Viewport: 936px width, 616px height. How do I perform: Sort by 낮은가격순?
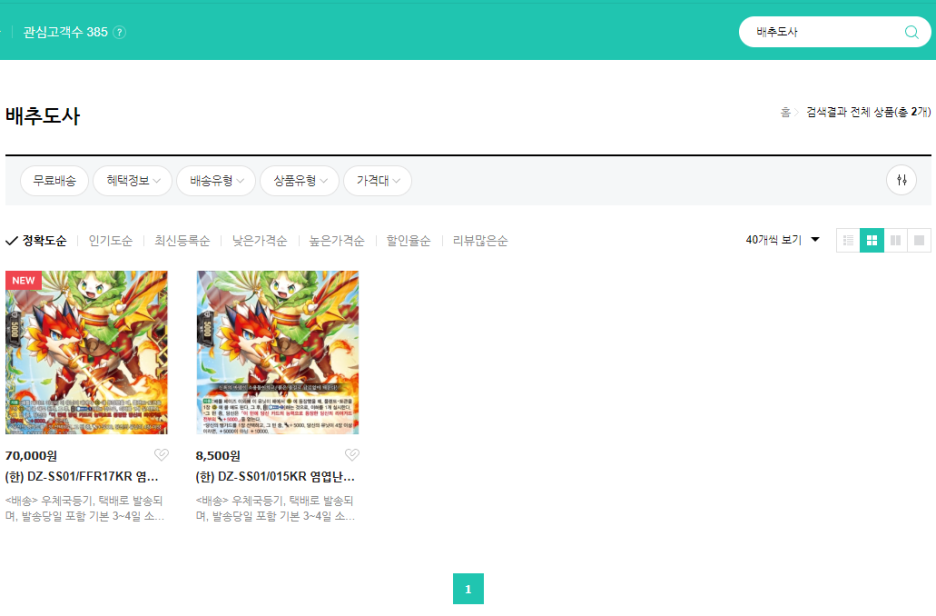(260, 241)
